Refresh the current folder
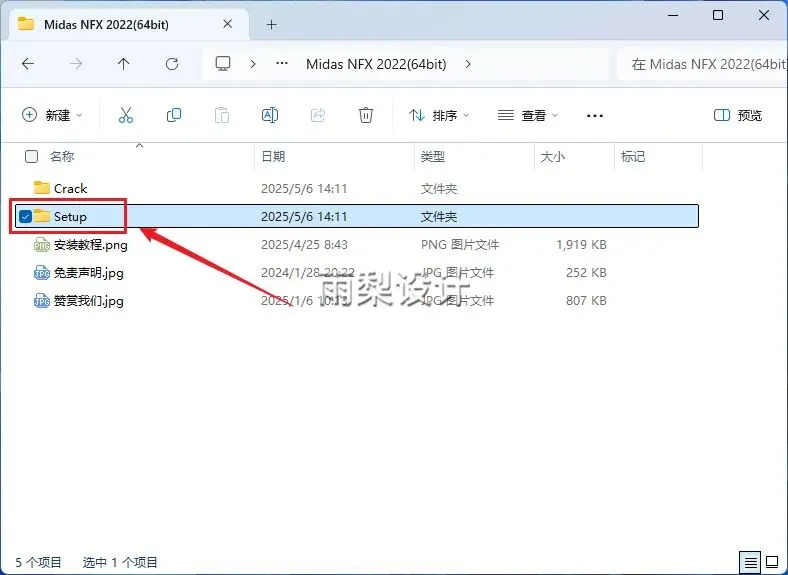The height and width of the screenshot is (575, 788). click(x=172, y=64)
